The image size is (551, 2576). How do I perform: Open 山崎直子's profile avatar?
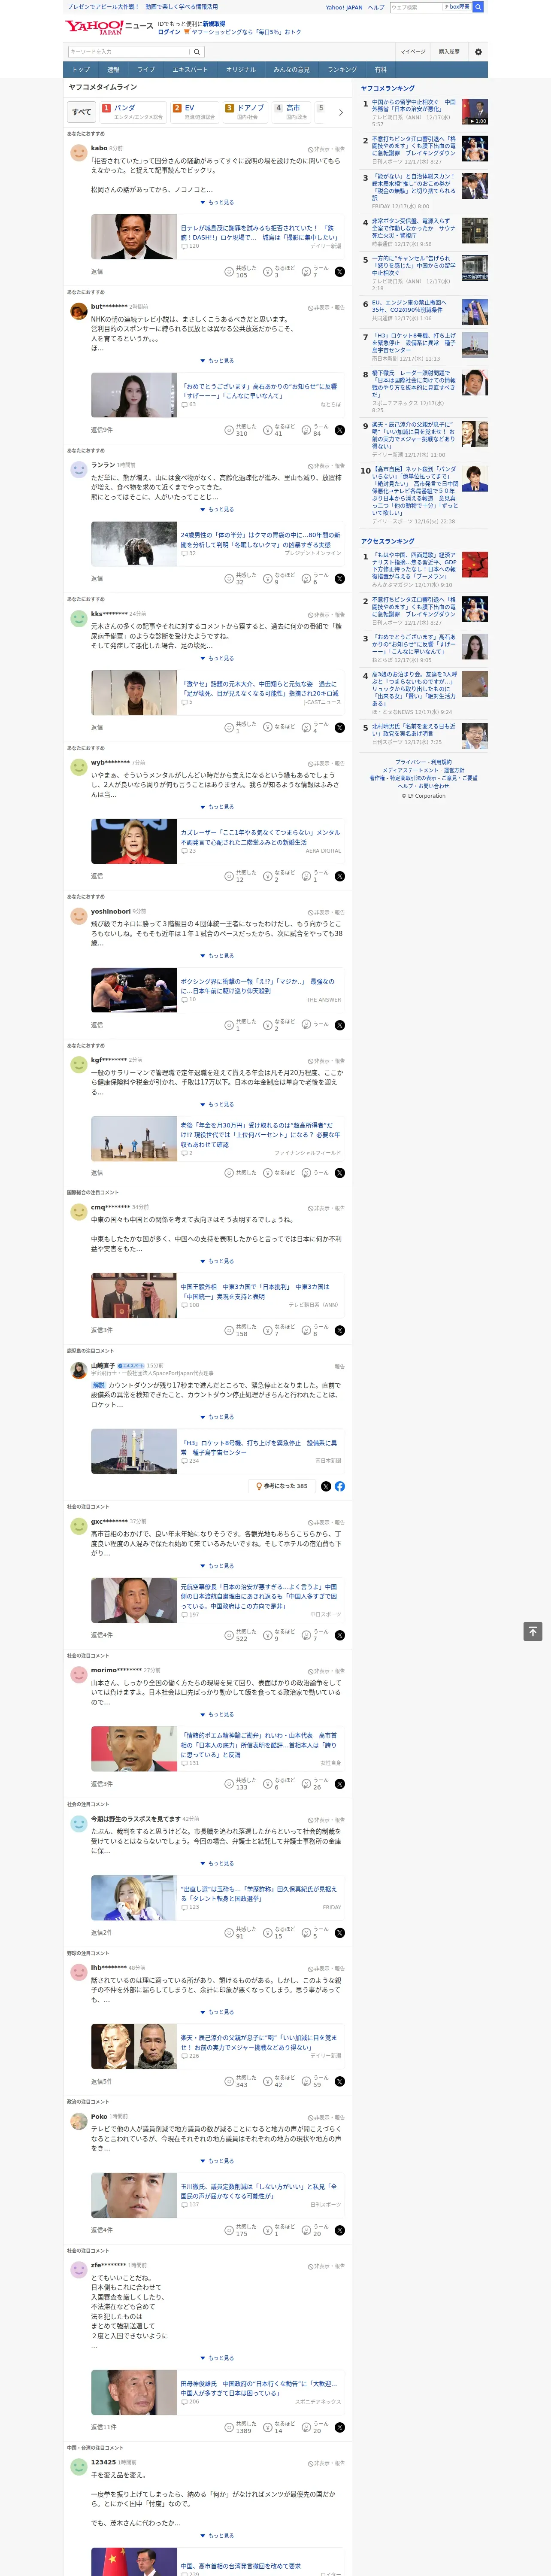pyautogui.click(x=78, y=1370)
